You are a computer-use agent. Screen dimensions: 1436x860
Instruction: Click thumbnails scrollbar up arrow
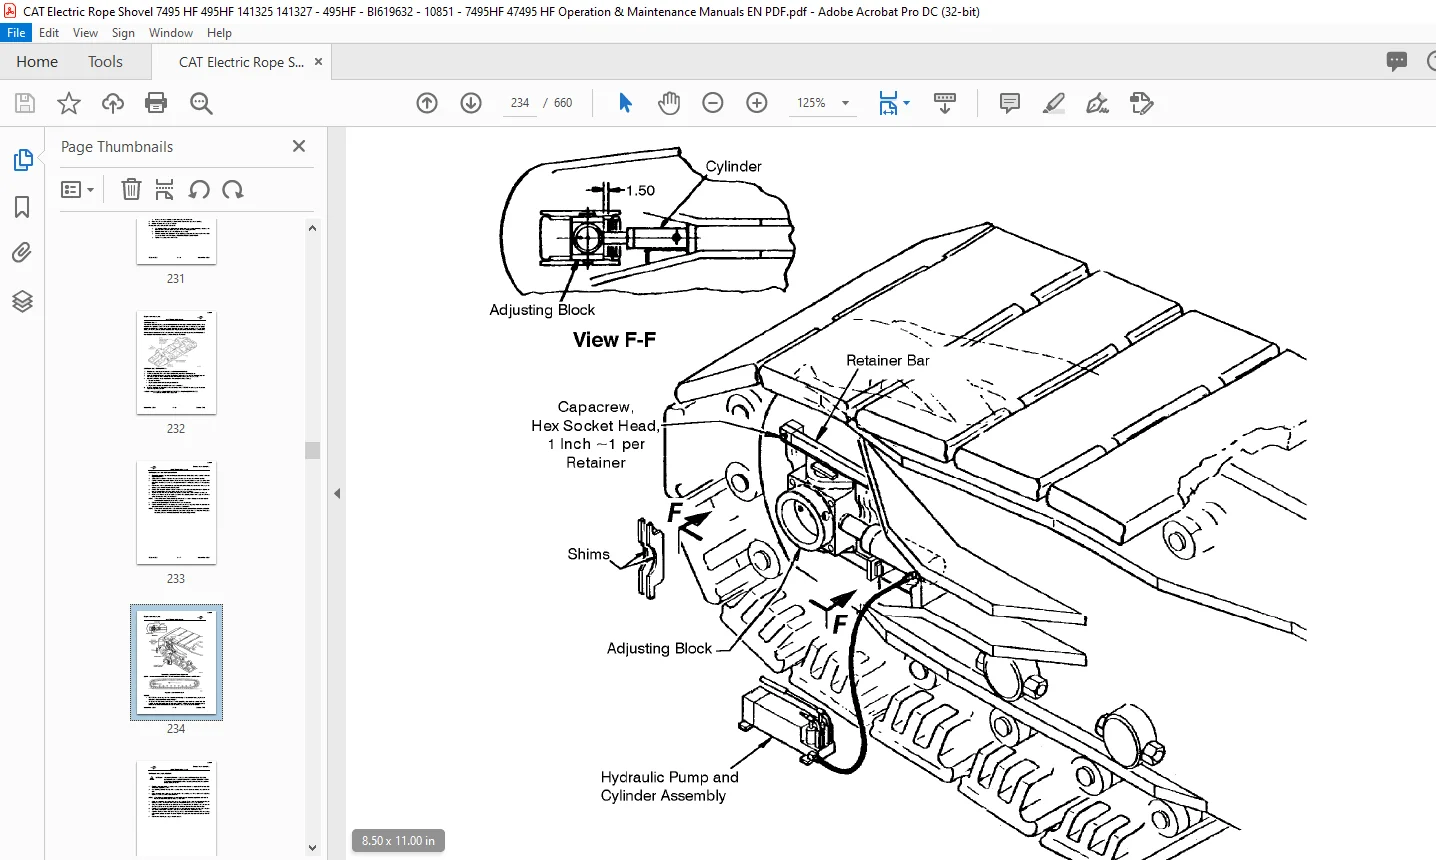(312, 228)
